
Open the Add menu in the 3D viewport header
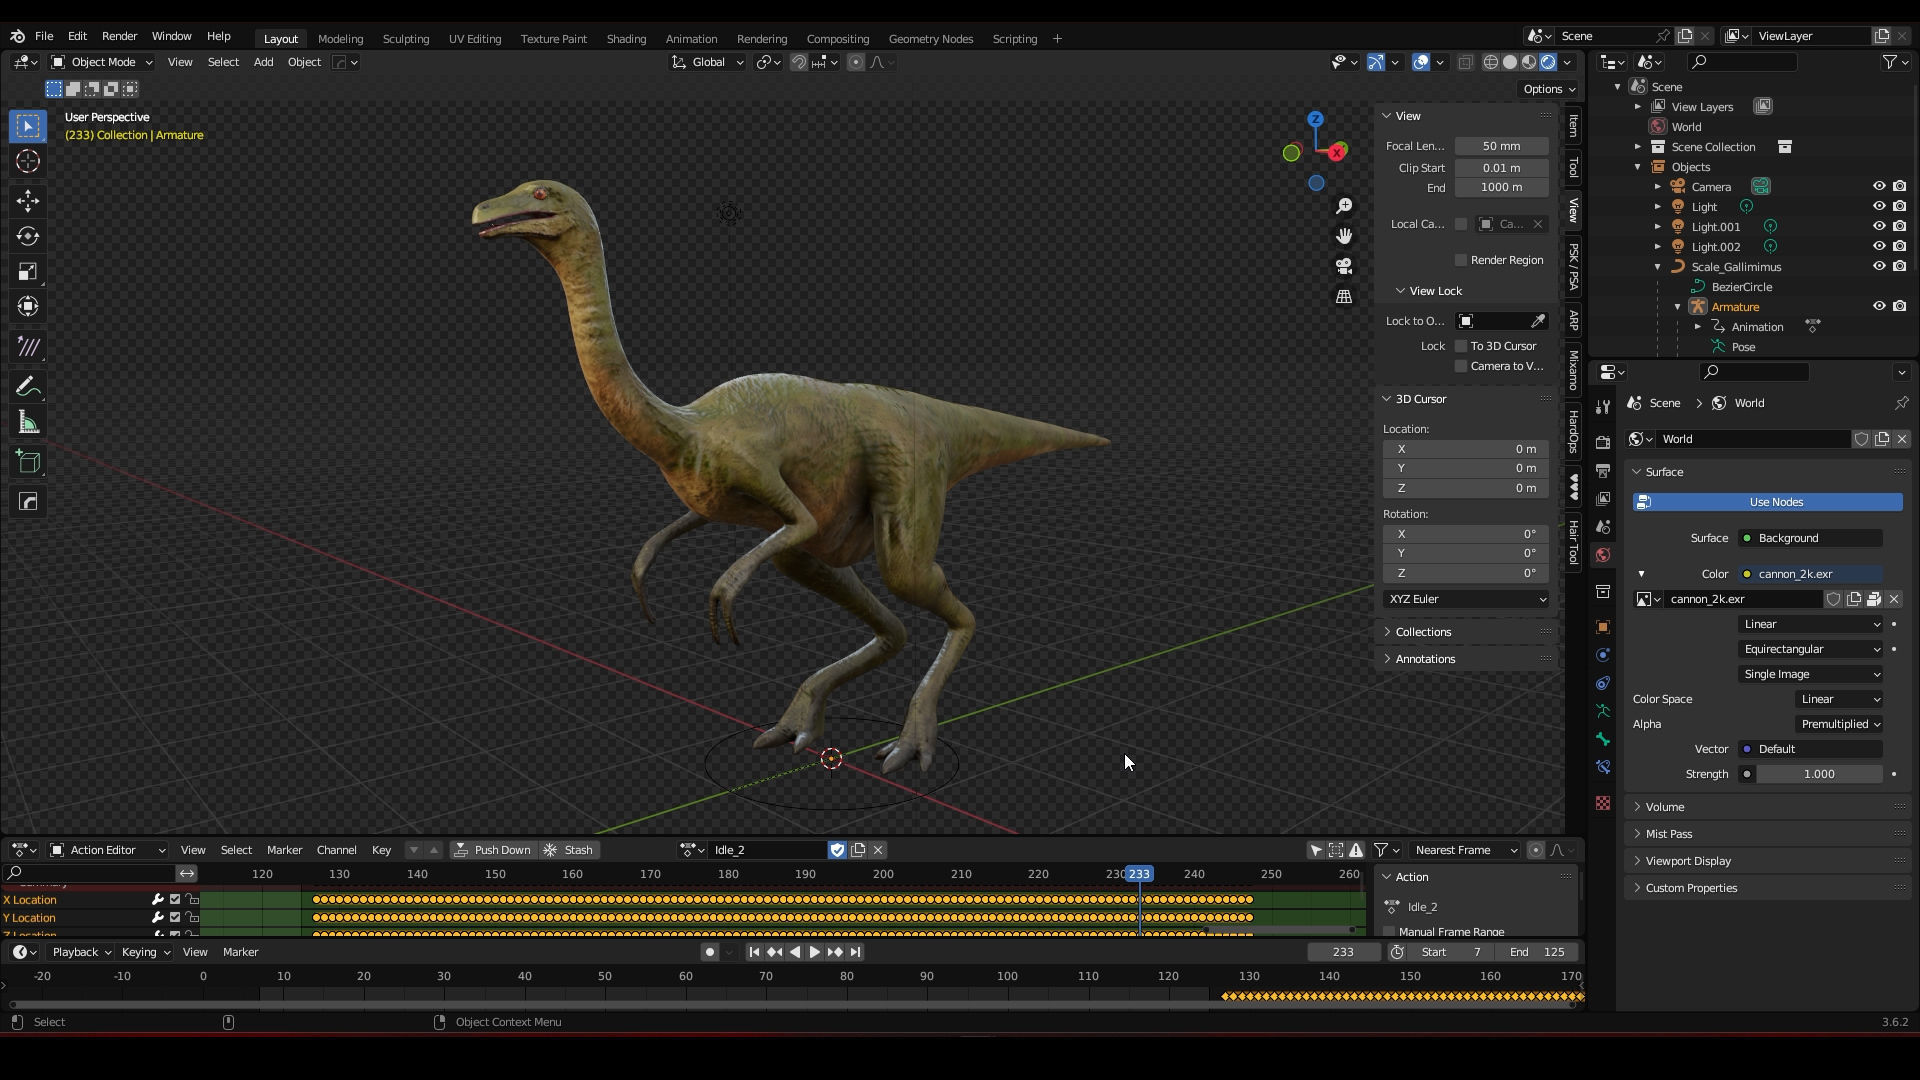tap(263, 62)
